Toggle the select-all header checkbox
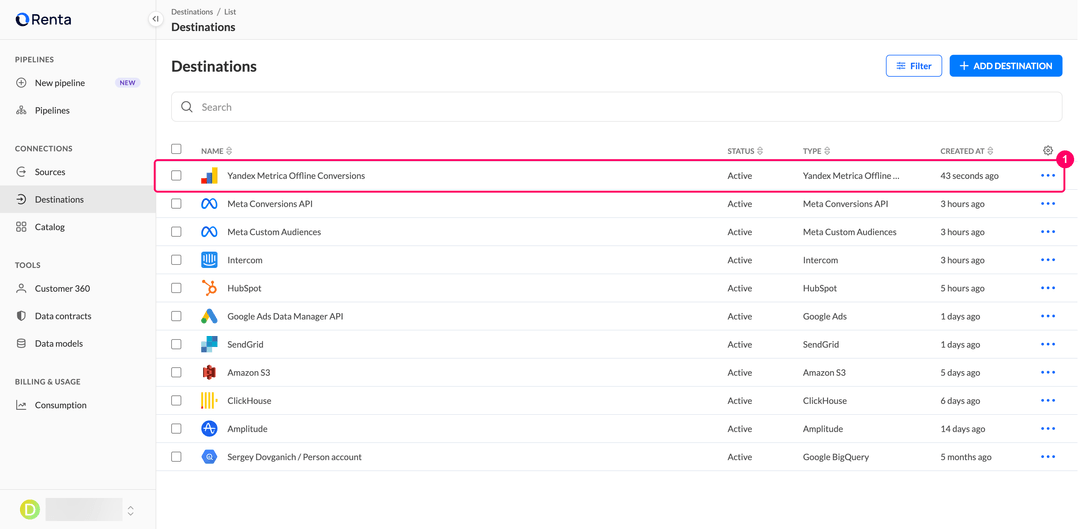The height and width of the screenshot is (529, 1080). click(x=176, y=149)
